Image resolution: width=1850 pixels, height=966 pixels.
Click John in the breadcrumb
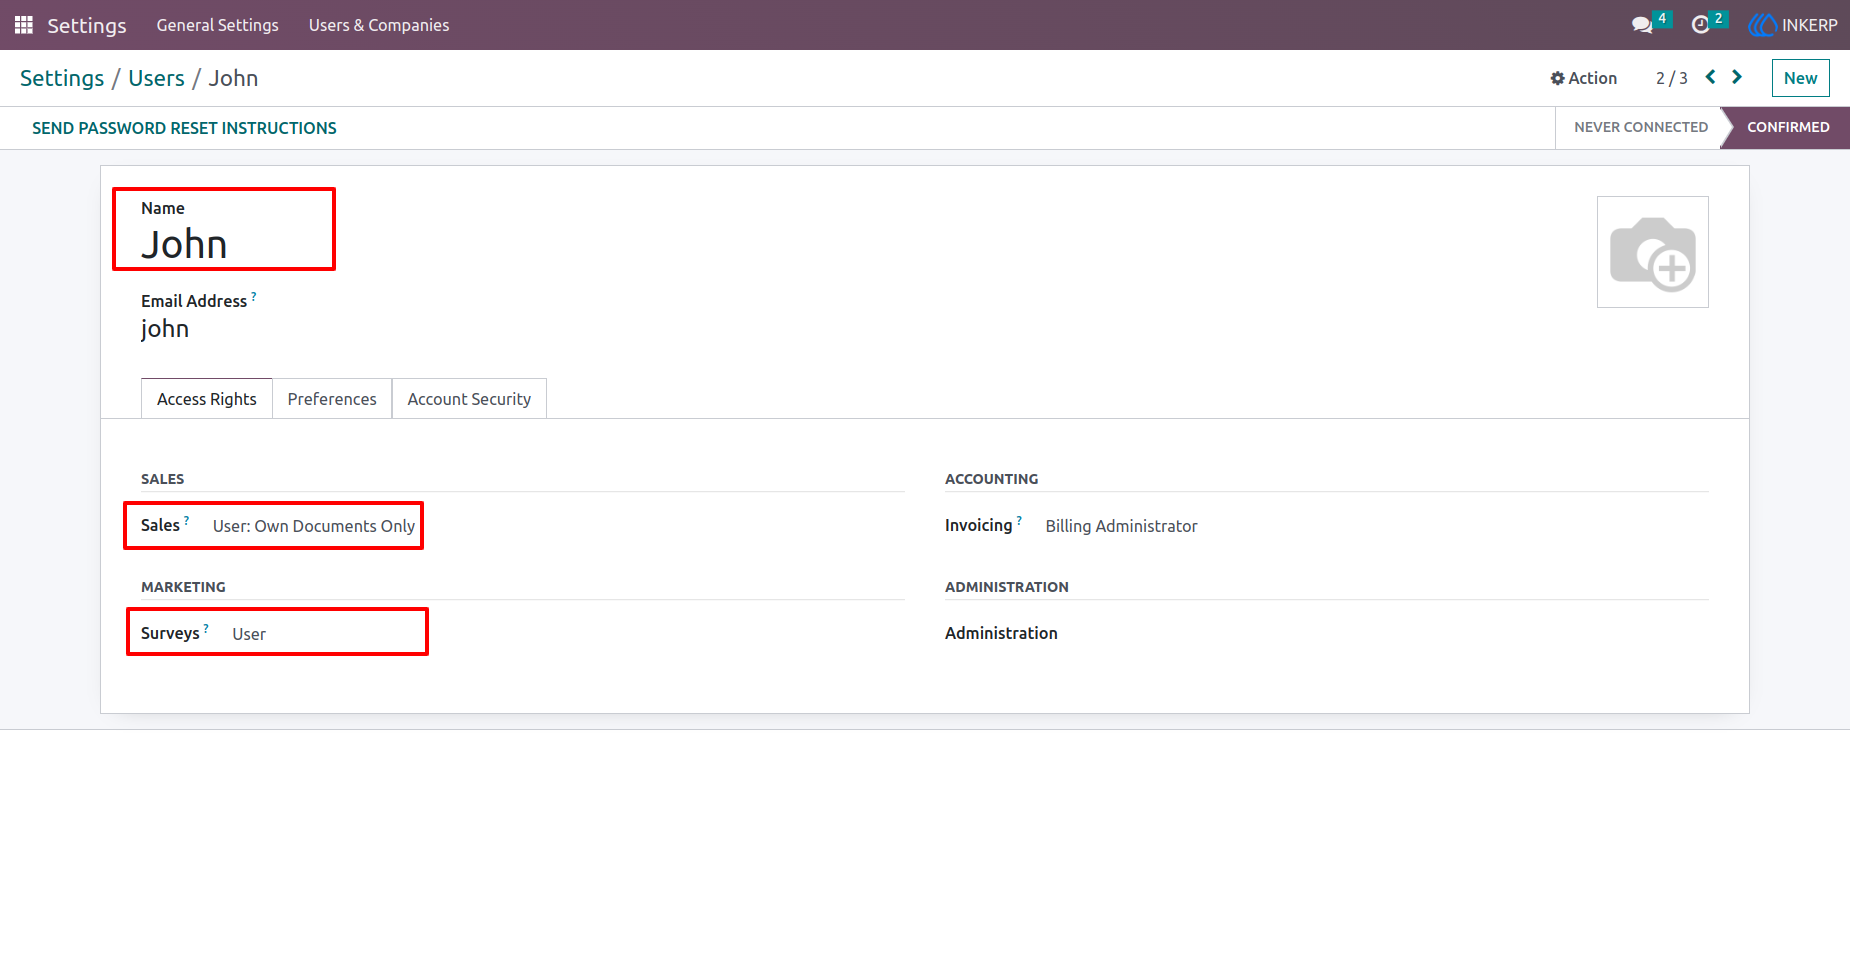coord(233,78)
